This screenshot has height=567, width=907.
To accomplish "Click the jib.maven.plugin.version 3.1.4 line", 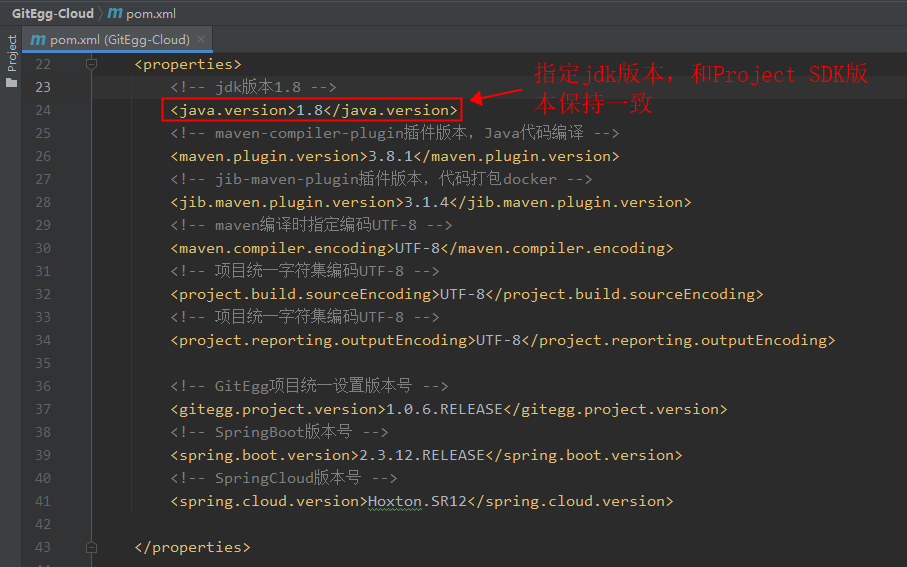I will click(431, 202).
